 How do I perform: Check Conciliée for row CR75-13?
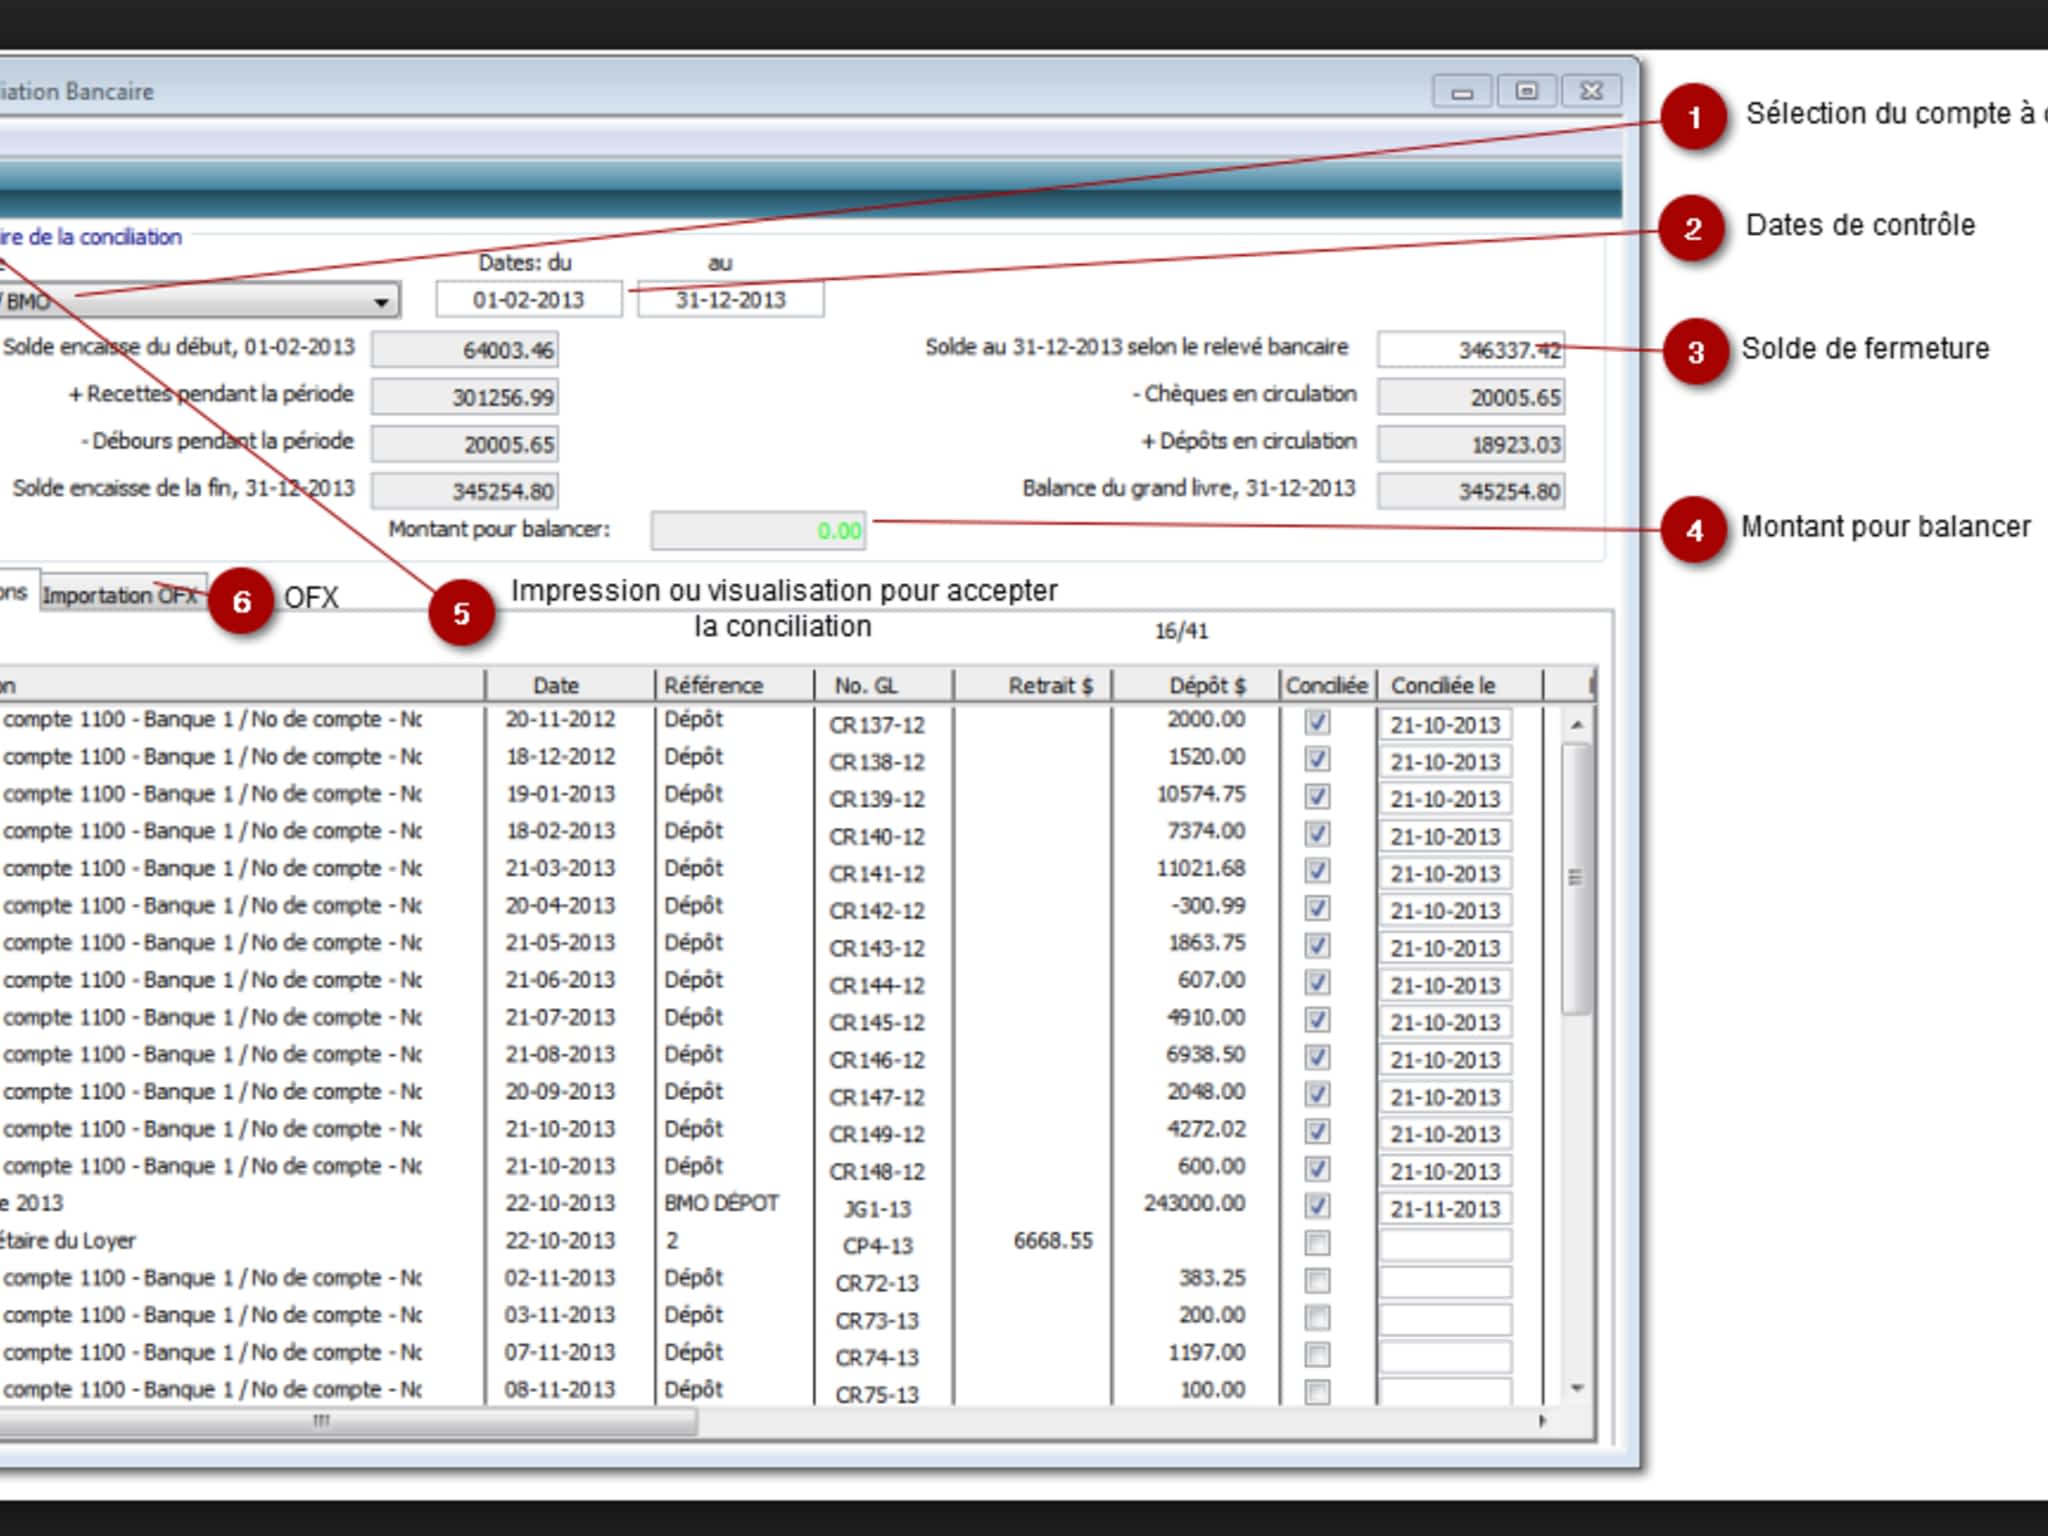coord(1318,1391)
